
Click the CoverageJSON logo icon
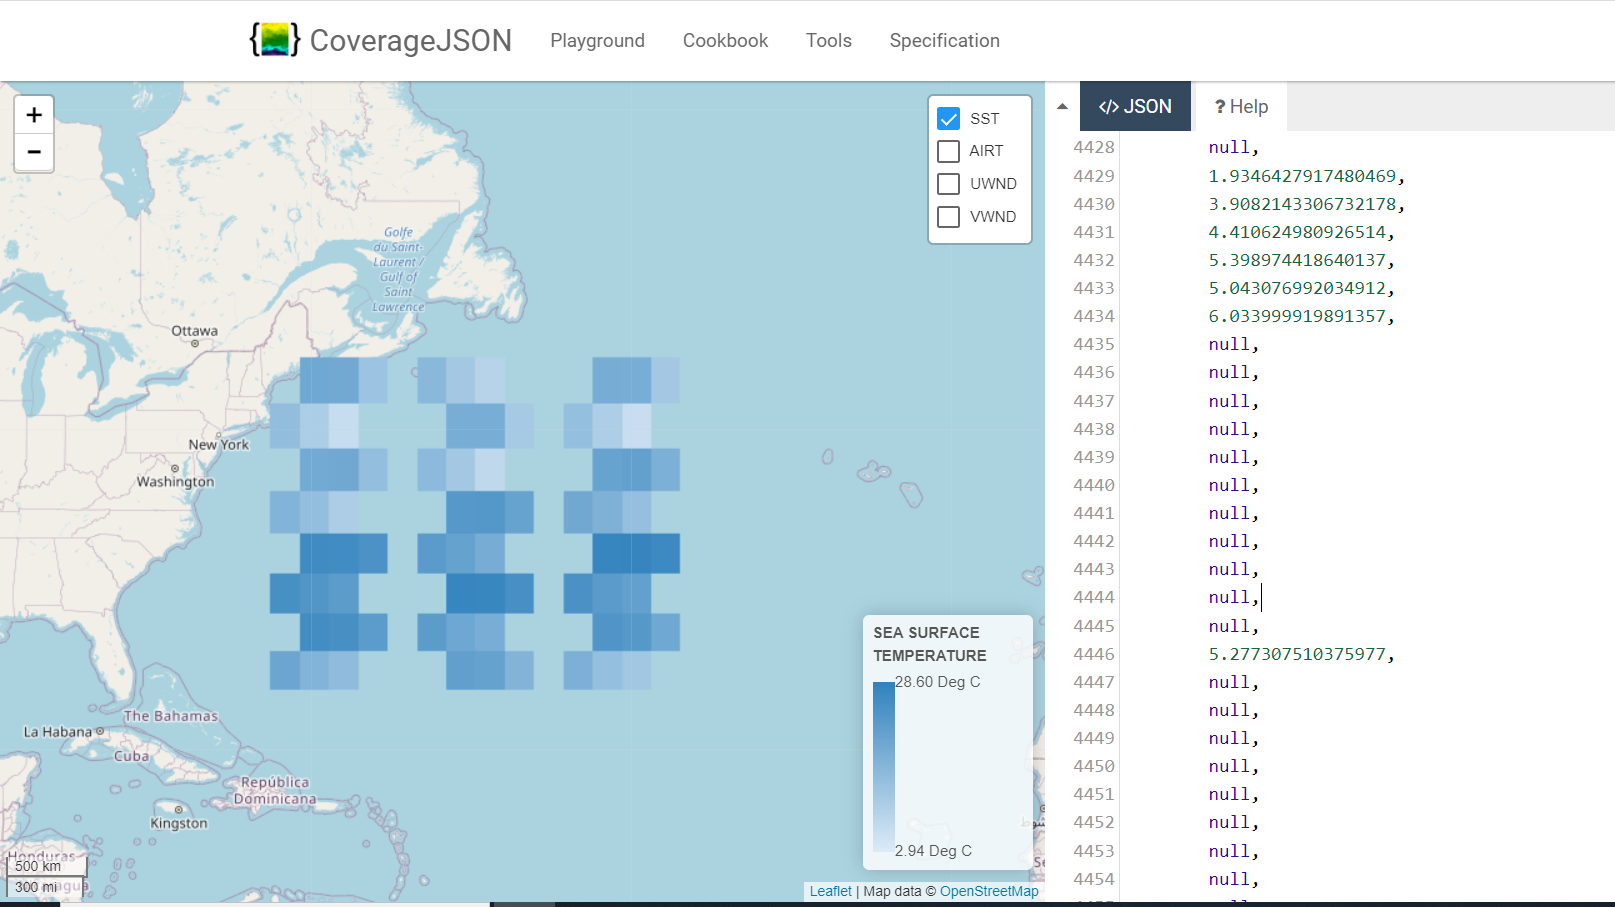point(274,40)
